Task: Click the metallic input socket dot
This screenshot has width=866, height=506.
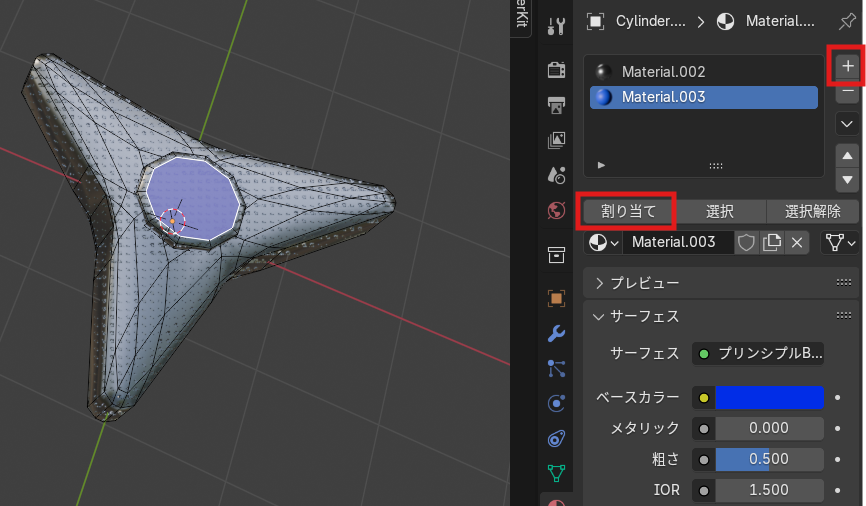Action: pos(704,429)
